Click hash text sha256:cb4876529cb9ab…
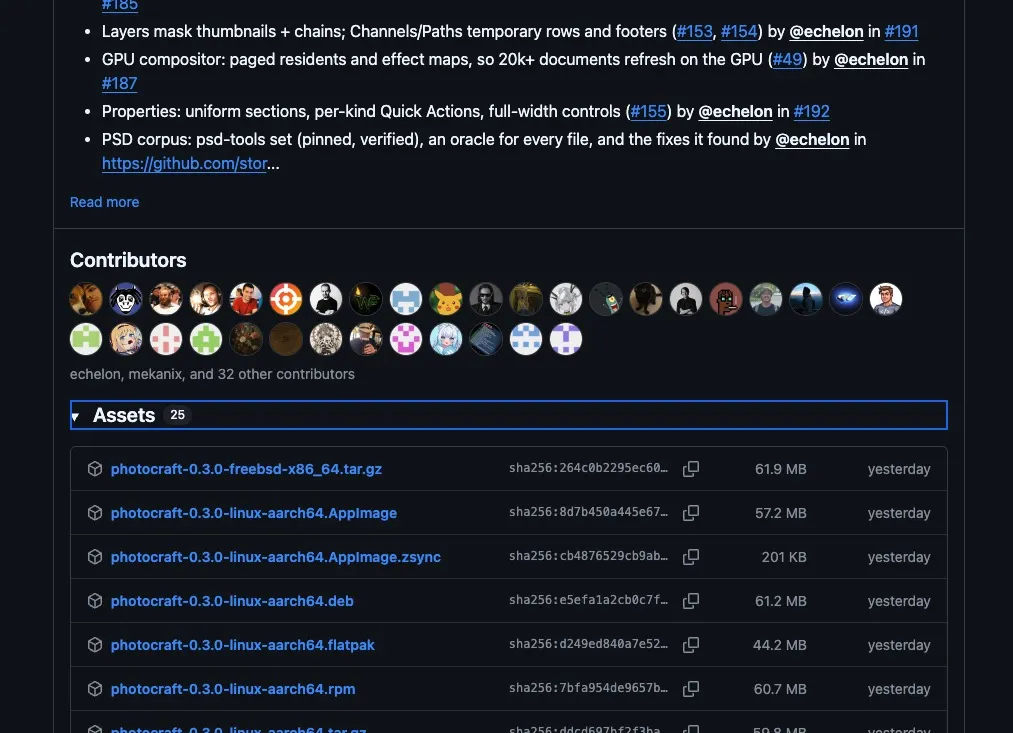The image size is (1013, 733). click(589, 555)
